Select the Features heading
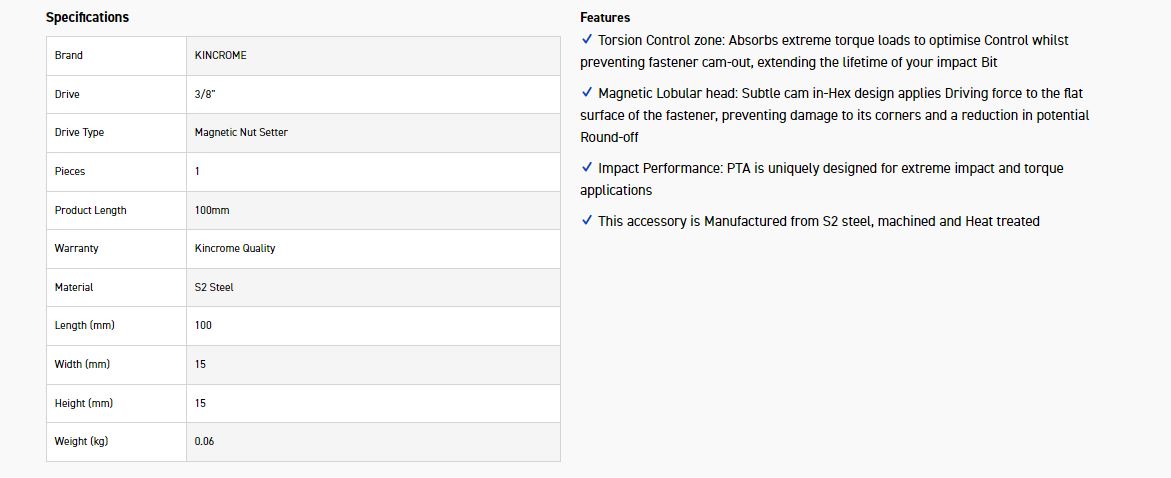This screenshot has width=1171, height=478. coord(605,18)
